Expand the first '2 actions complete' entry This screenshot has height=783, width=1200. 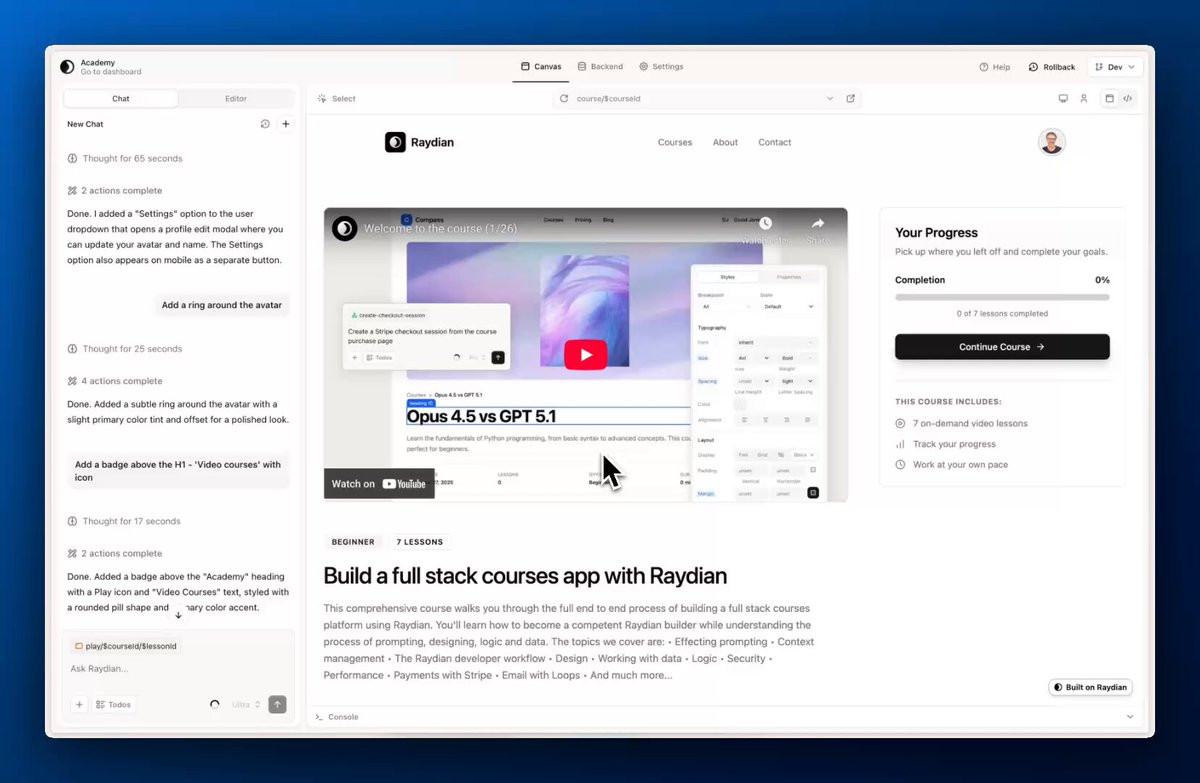point(114,190)
